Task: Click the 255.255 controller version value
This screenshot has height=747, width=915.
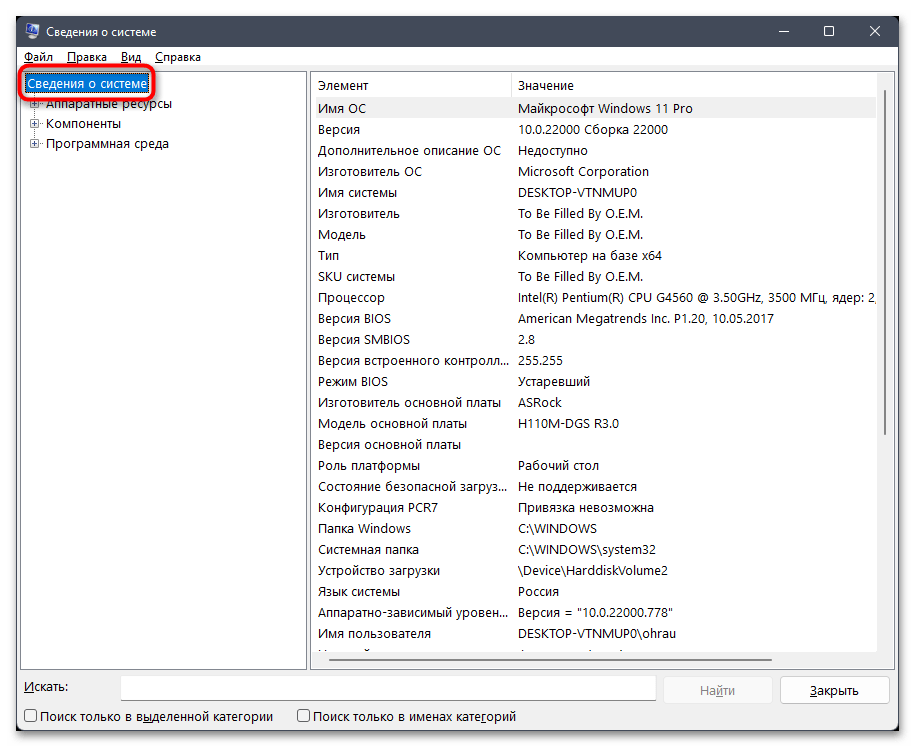Action: 540,361
